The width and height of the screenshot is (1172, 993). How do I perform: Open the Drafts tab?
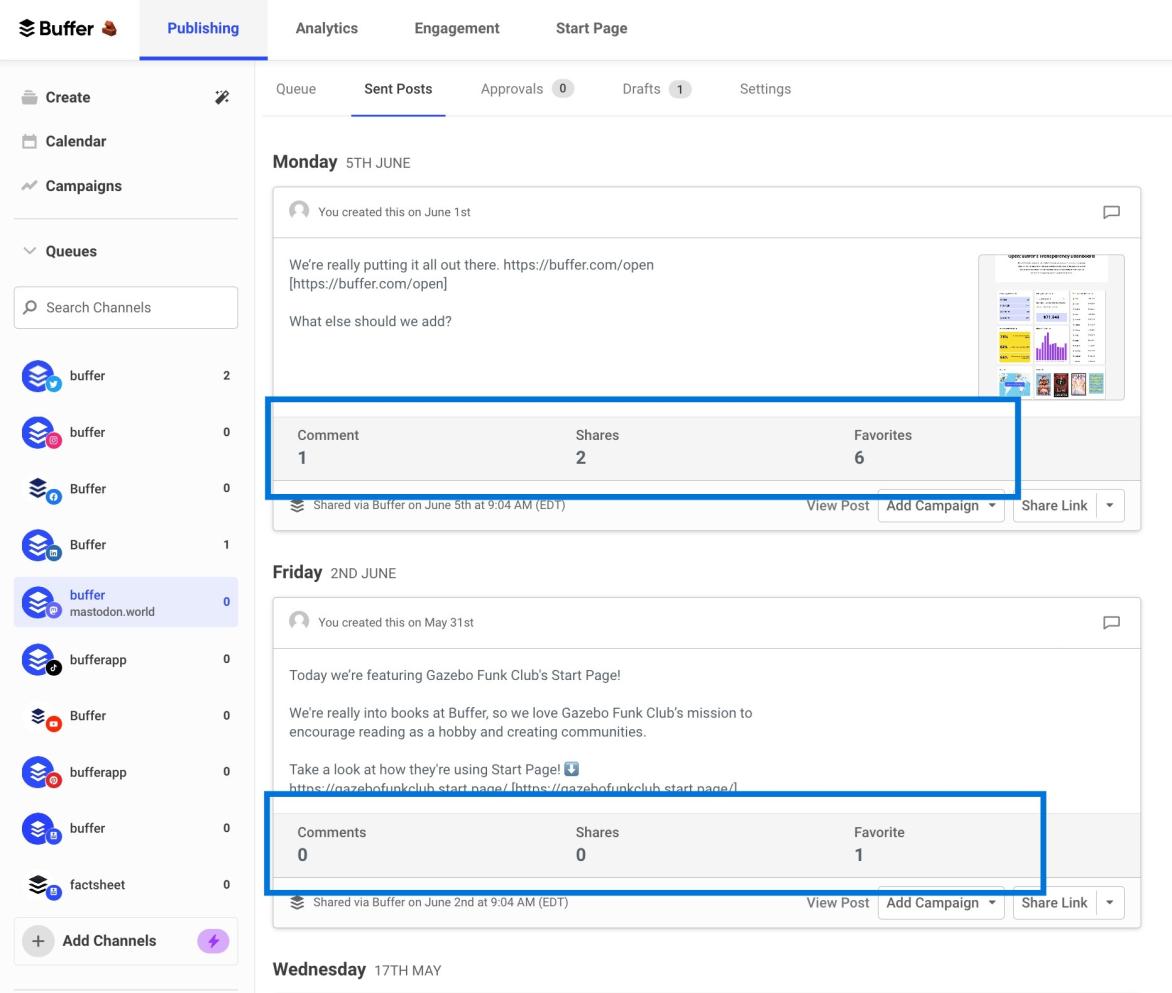(x=656, y=89)
